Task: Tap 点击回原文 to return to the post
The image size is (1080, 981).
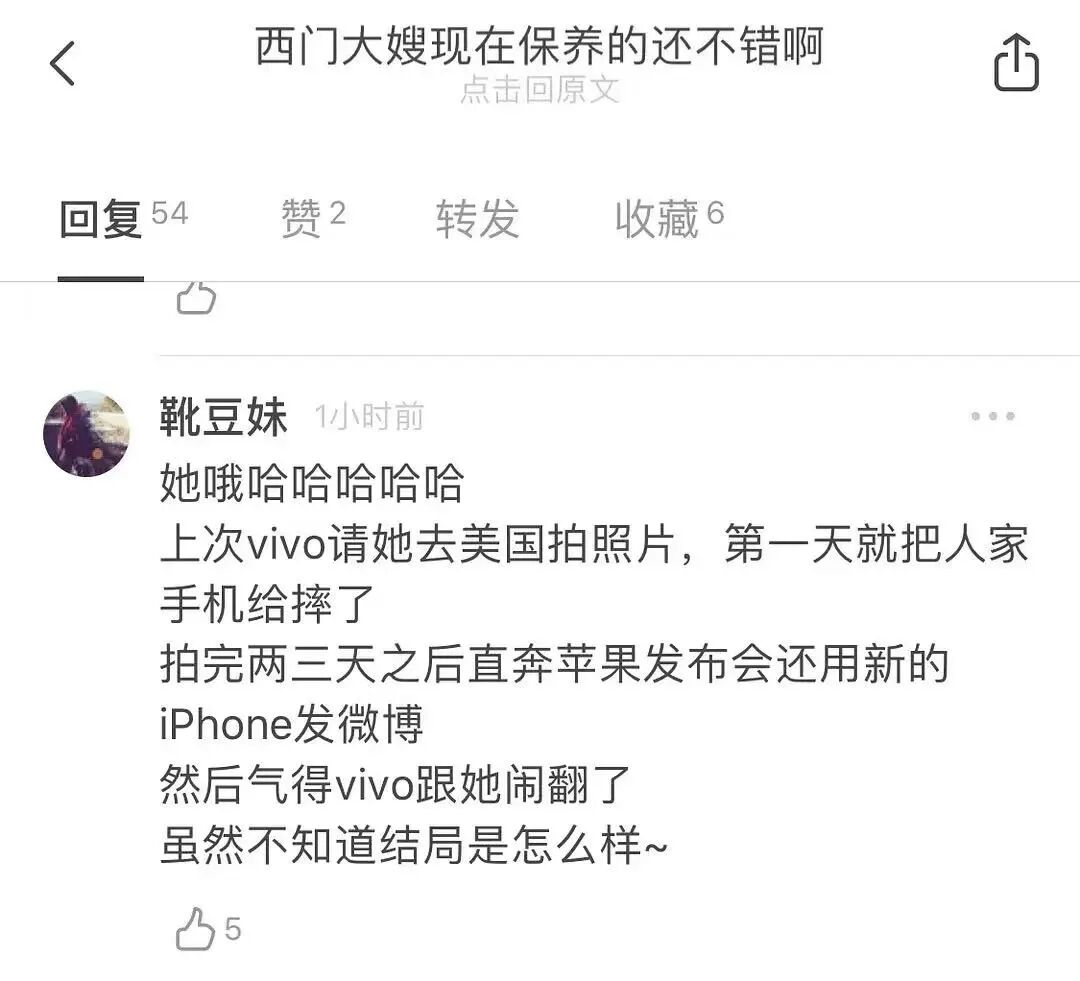Action: 540,90
